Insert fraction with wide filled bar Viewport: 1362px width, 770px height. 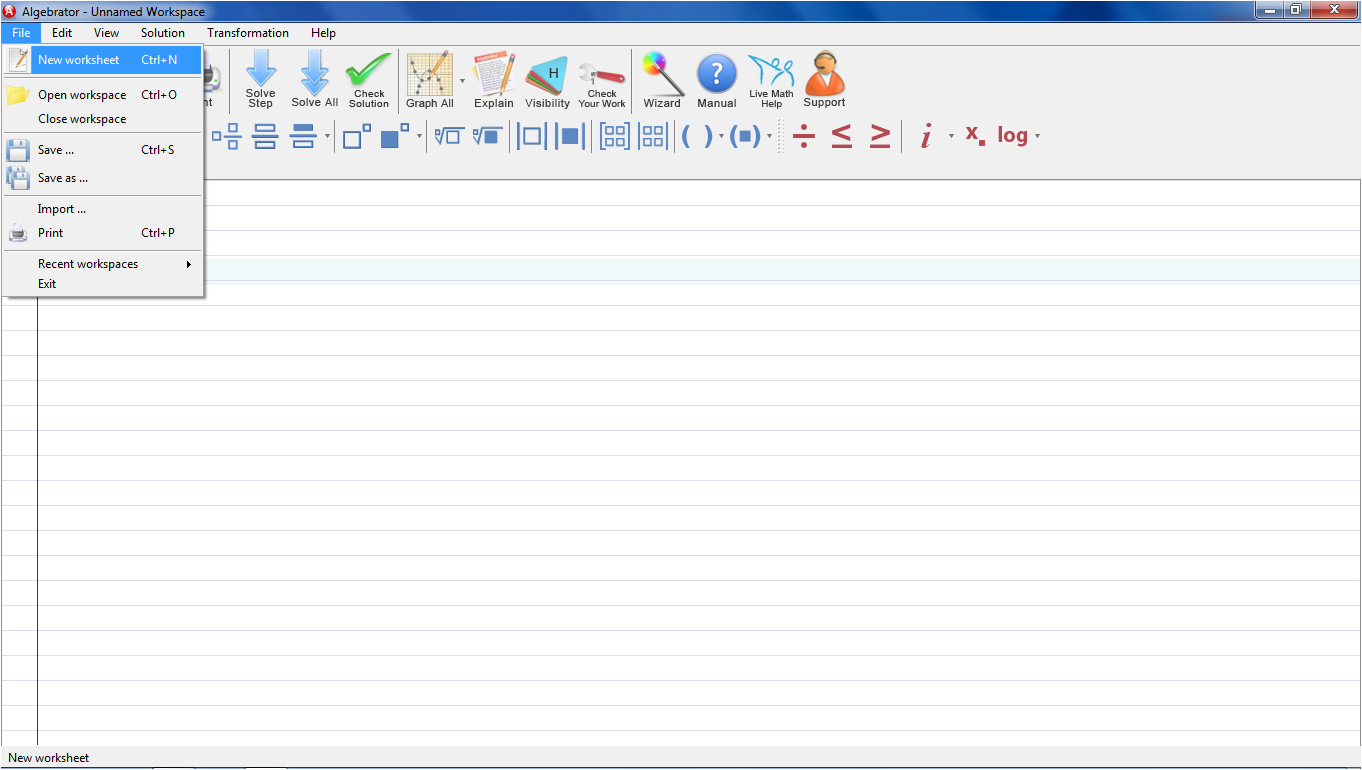click(x=303, y=136)
